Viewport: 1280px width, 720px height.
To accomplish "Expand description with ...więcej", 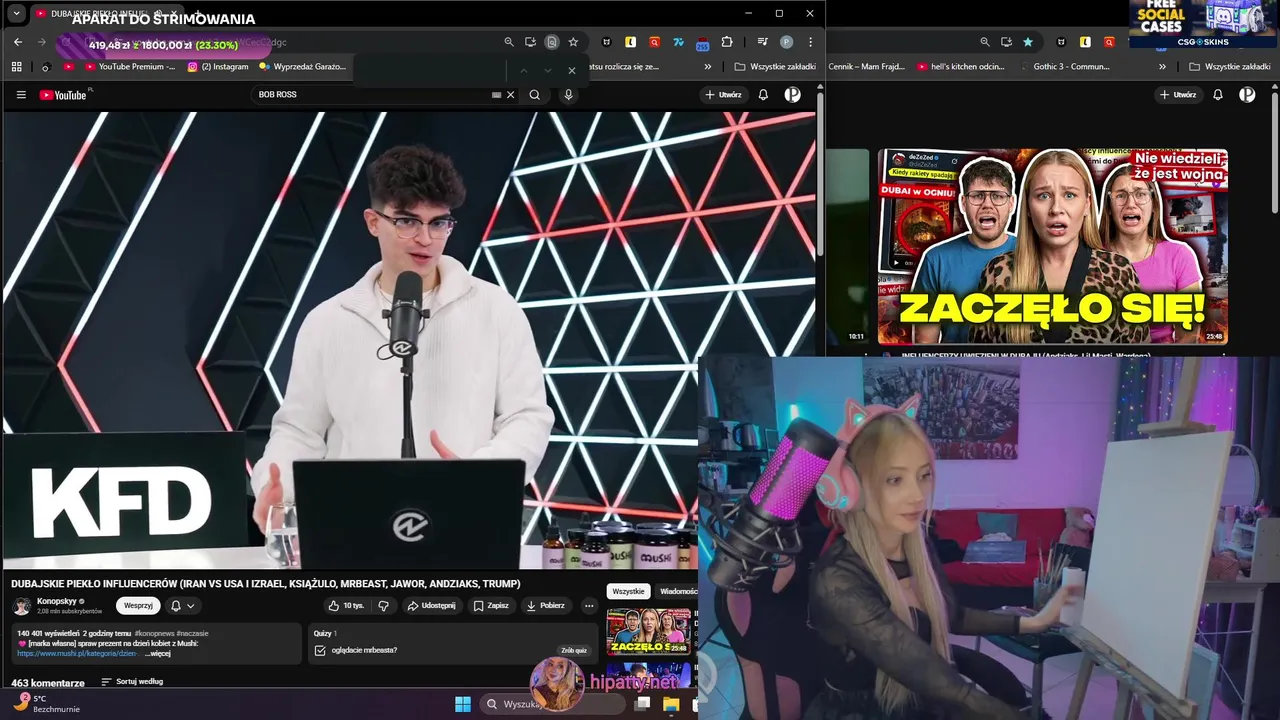I will (158, 653).
